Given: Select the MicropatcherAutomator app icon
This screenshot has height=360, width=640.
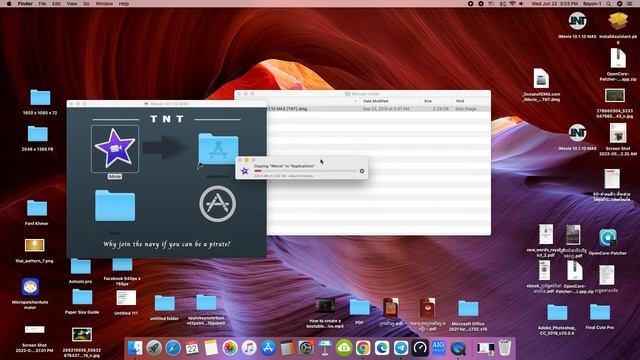Looking at the screenshot, I should tap(30, 287).
